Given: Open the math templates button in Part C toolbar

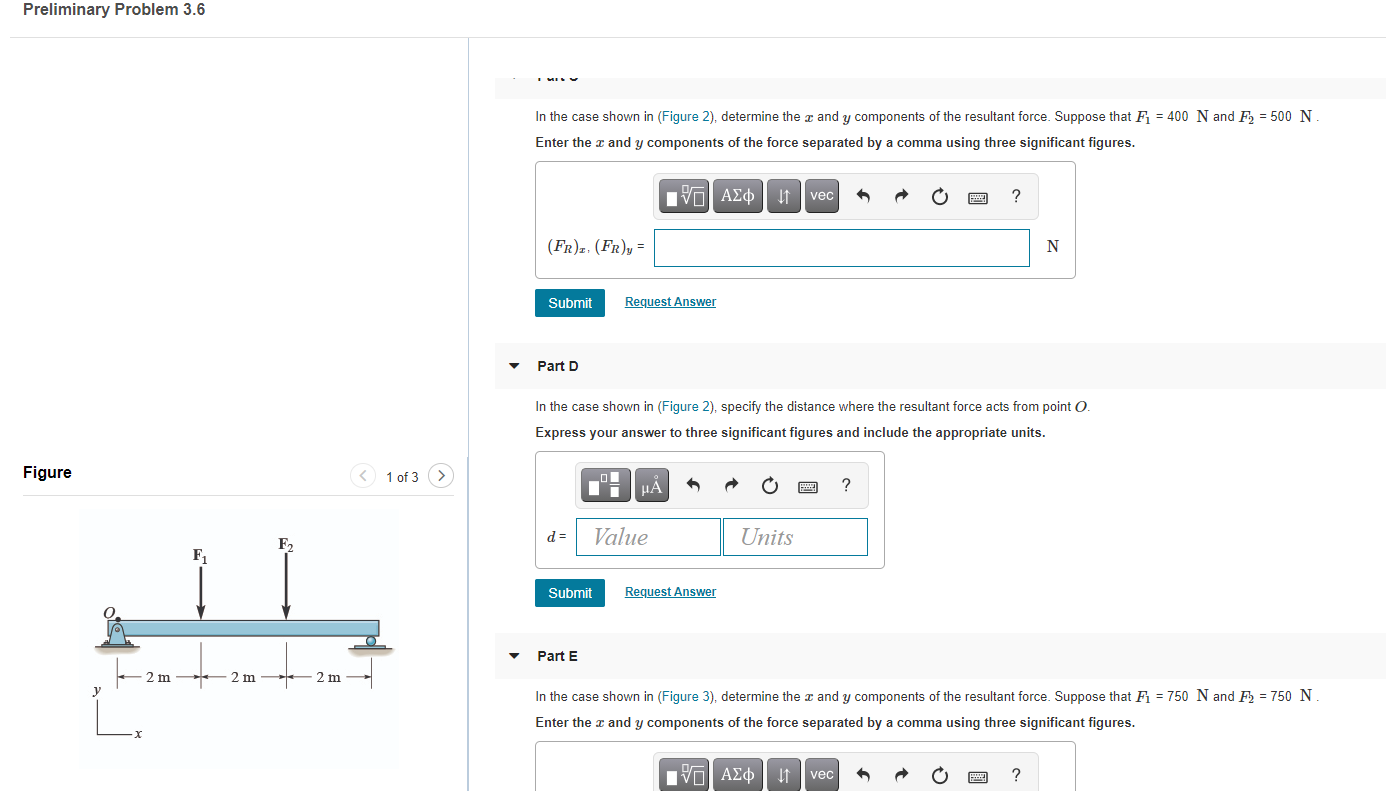Looking at the screenshot, I should click(685, 196).
